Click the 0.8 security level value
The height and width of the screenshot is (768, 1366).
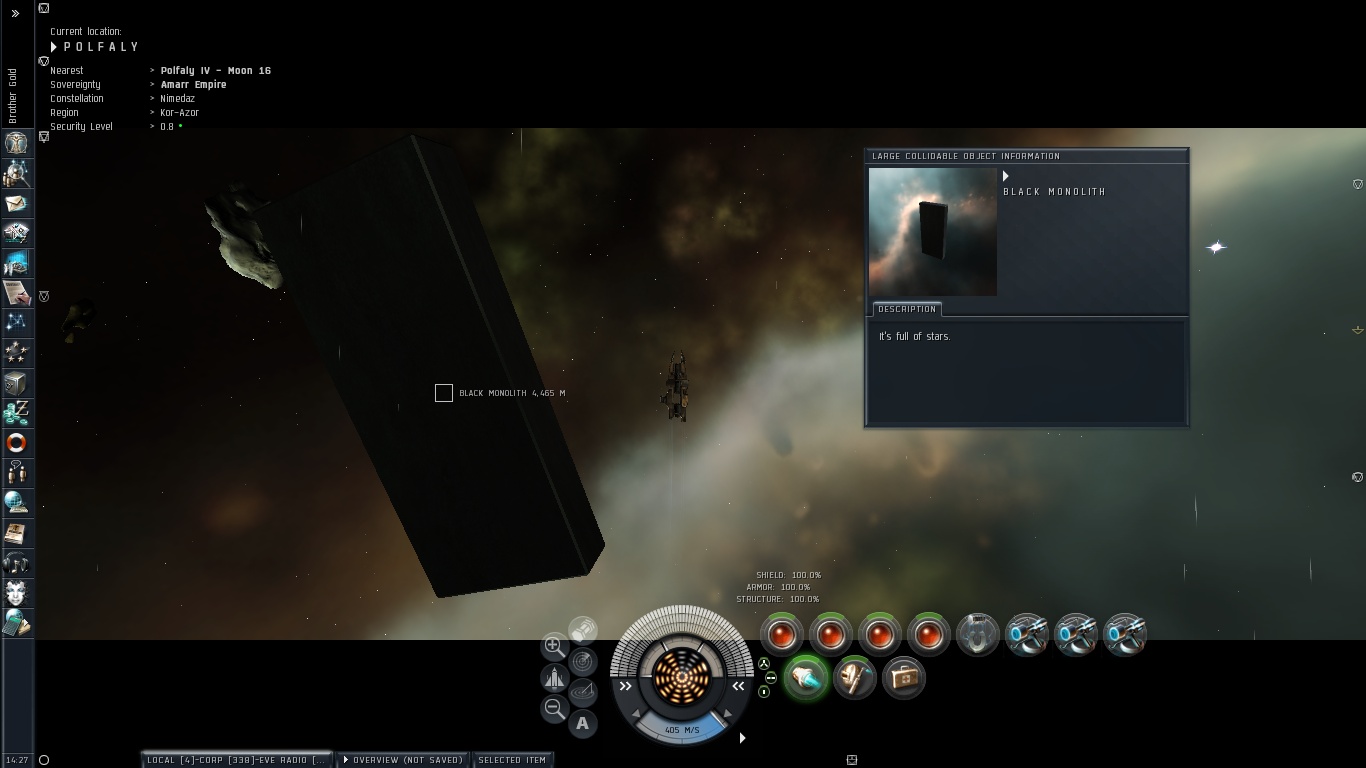pyautogui.click(x=167, y=127)
